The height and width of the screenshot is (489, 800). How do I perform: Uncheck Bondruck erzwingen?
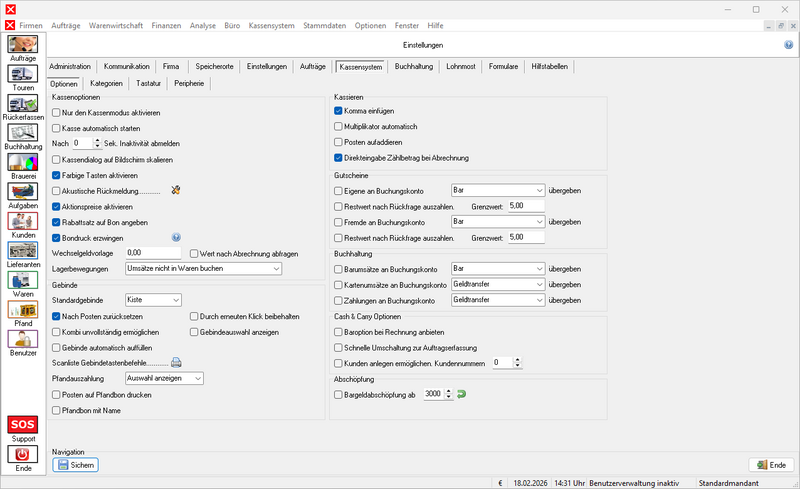(56, 237)
